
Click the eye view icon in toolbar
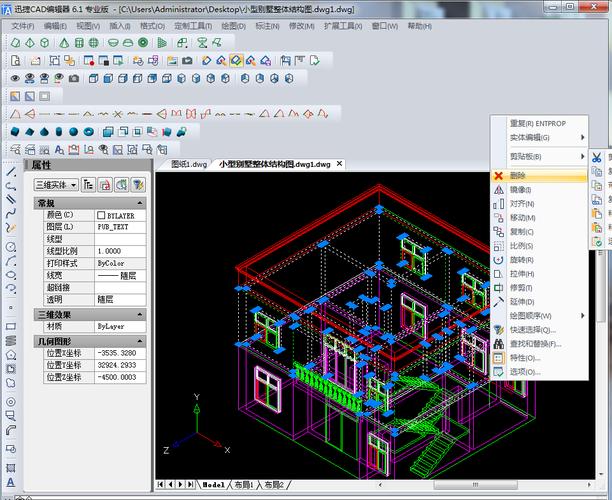16,78
